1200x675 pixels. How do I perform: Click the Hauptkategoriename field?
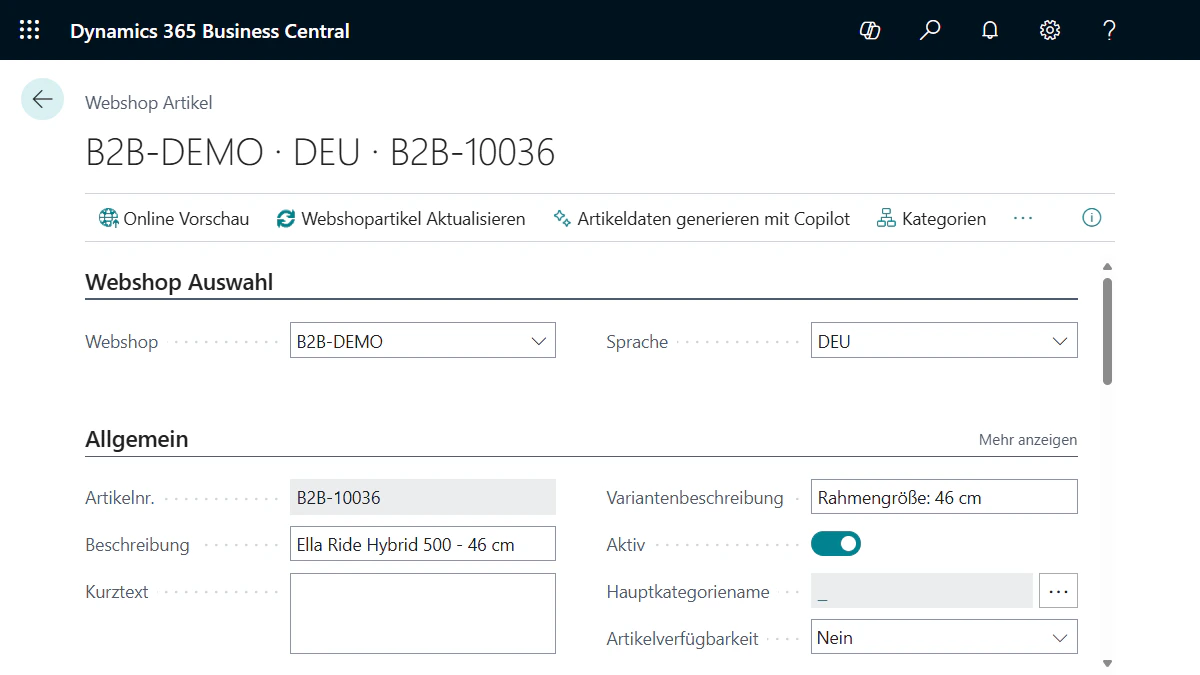coord(922,591)
